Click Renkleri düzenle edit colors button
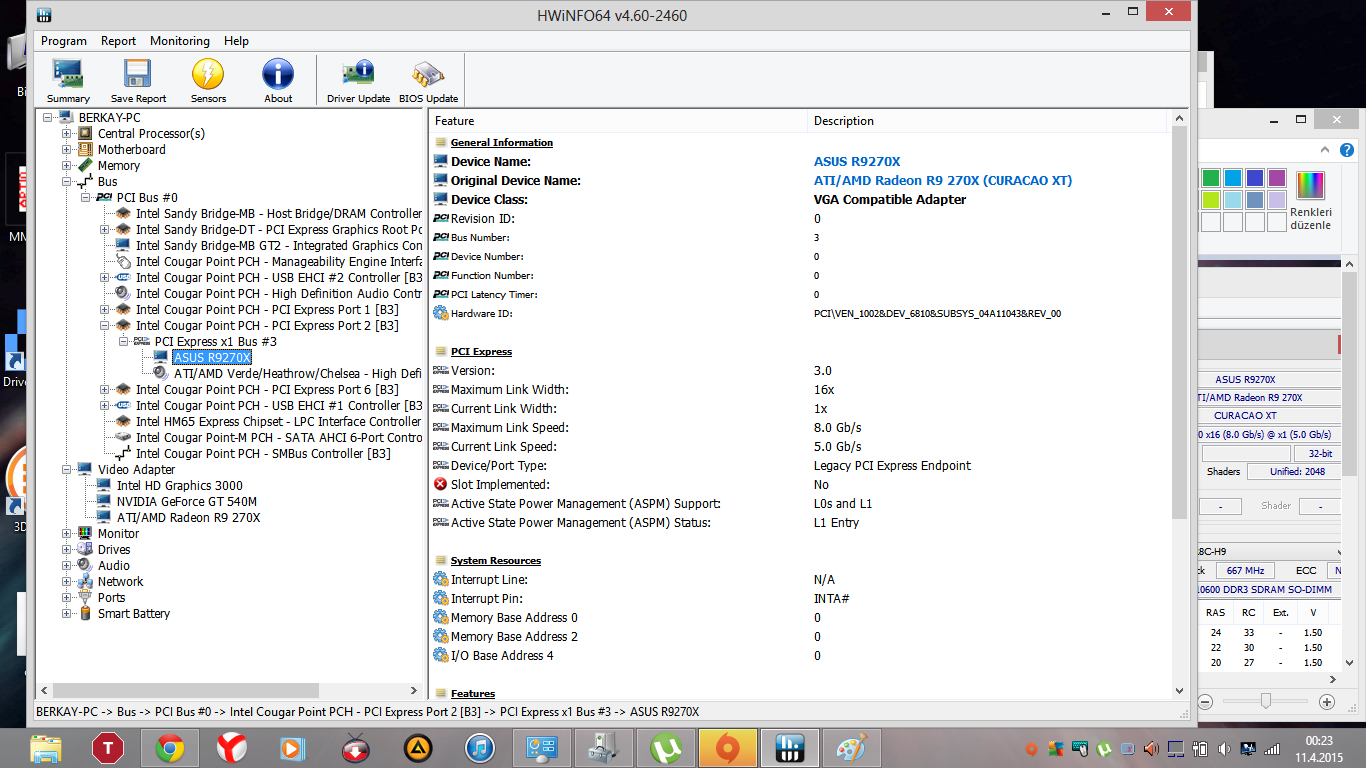The width and height of the screenshot is (1366, 768). [x=1310, y=200]
